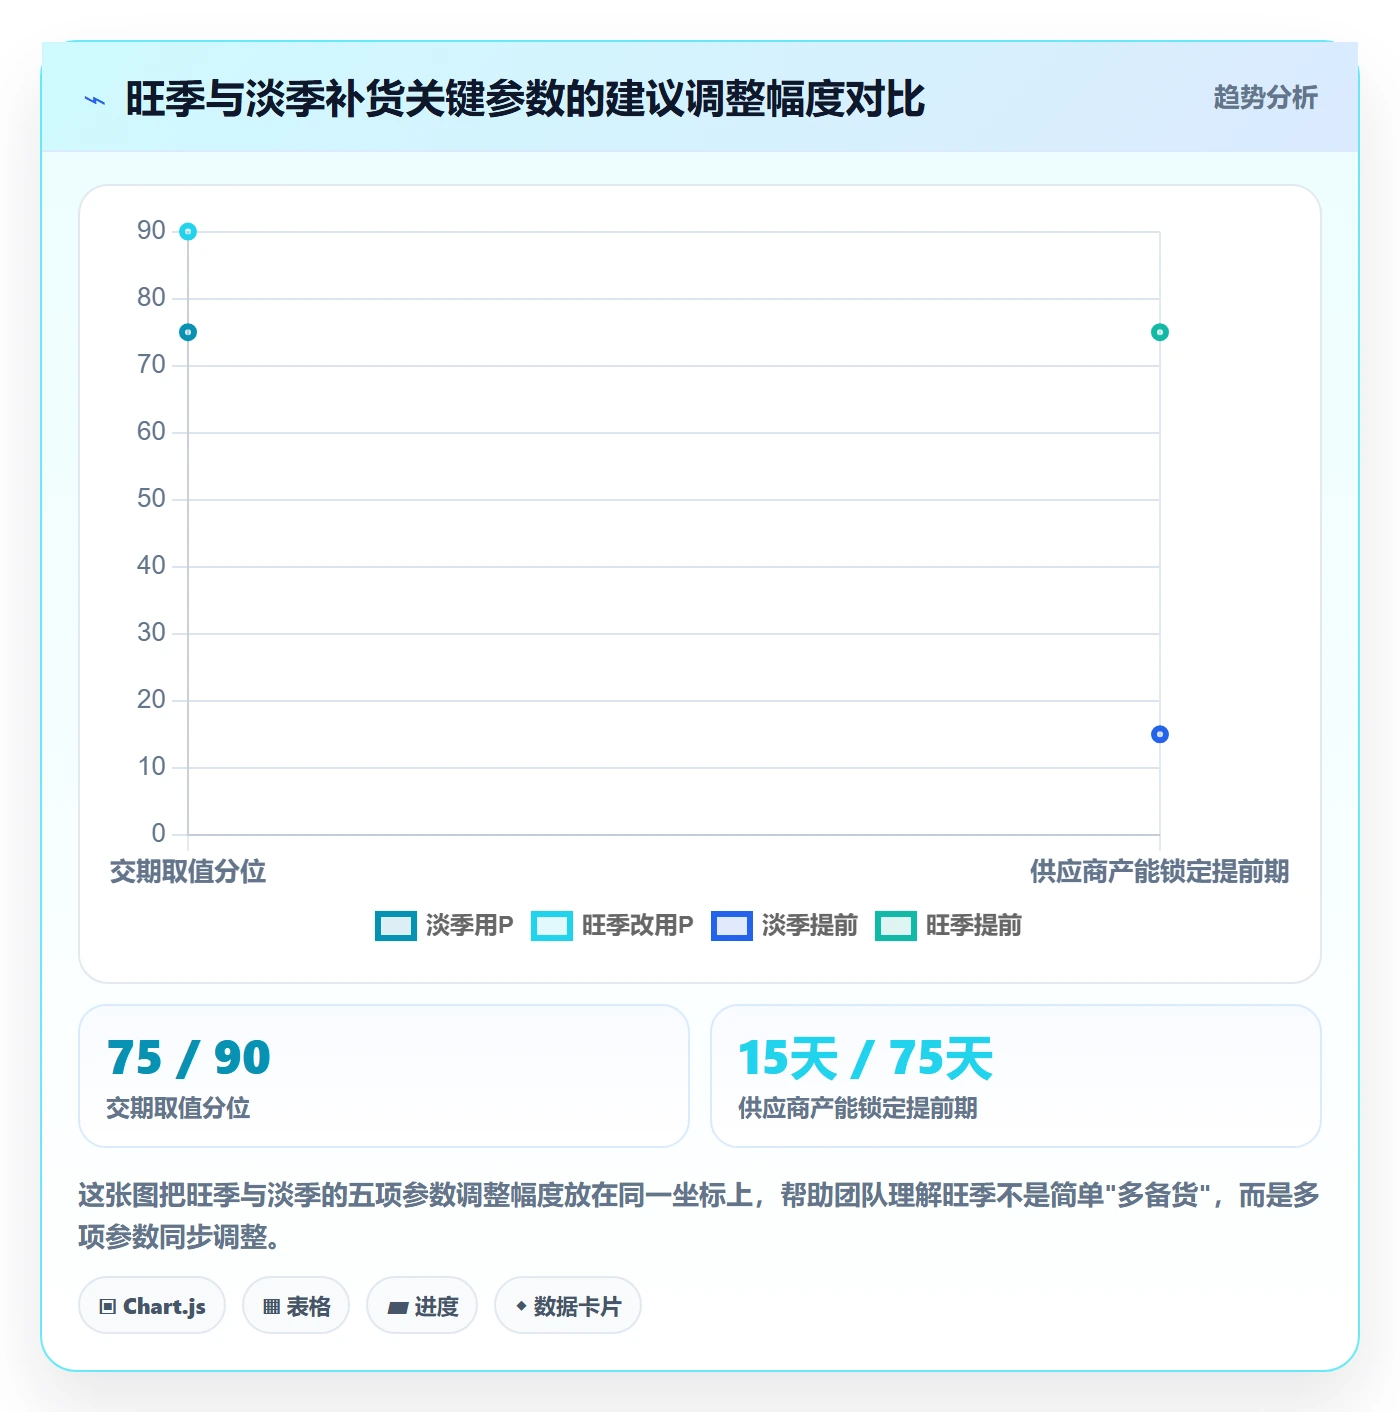Select the cyan data point at 90
The width and height of the screenshot is (1400, 1412).
click(x=188, y=232)
